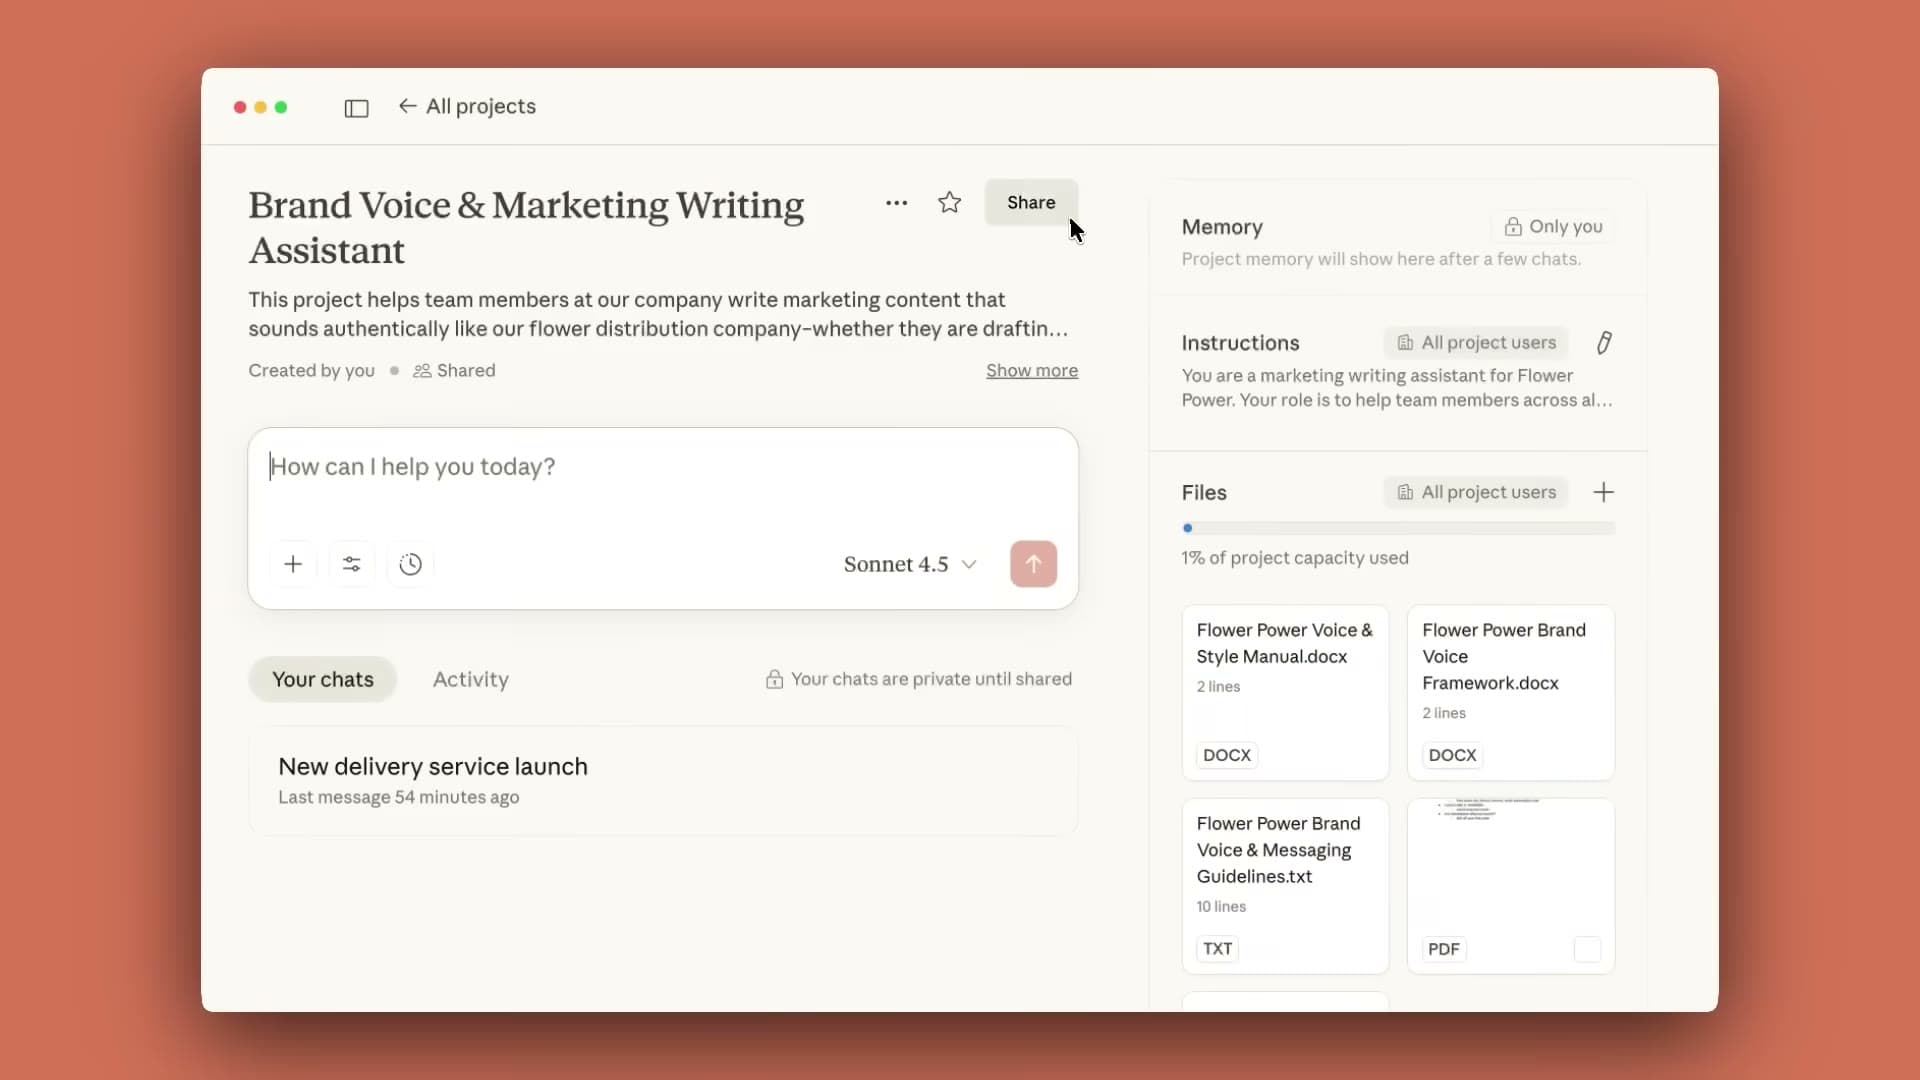This screenshot has height=1080, width=1920.
Task: Click the plus attachment icon in chat box
Action: 293,564
